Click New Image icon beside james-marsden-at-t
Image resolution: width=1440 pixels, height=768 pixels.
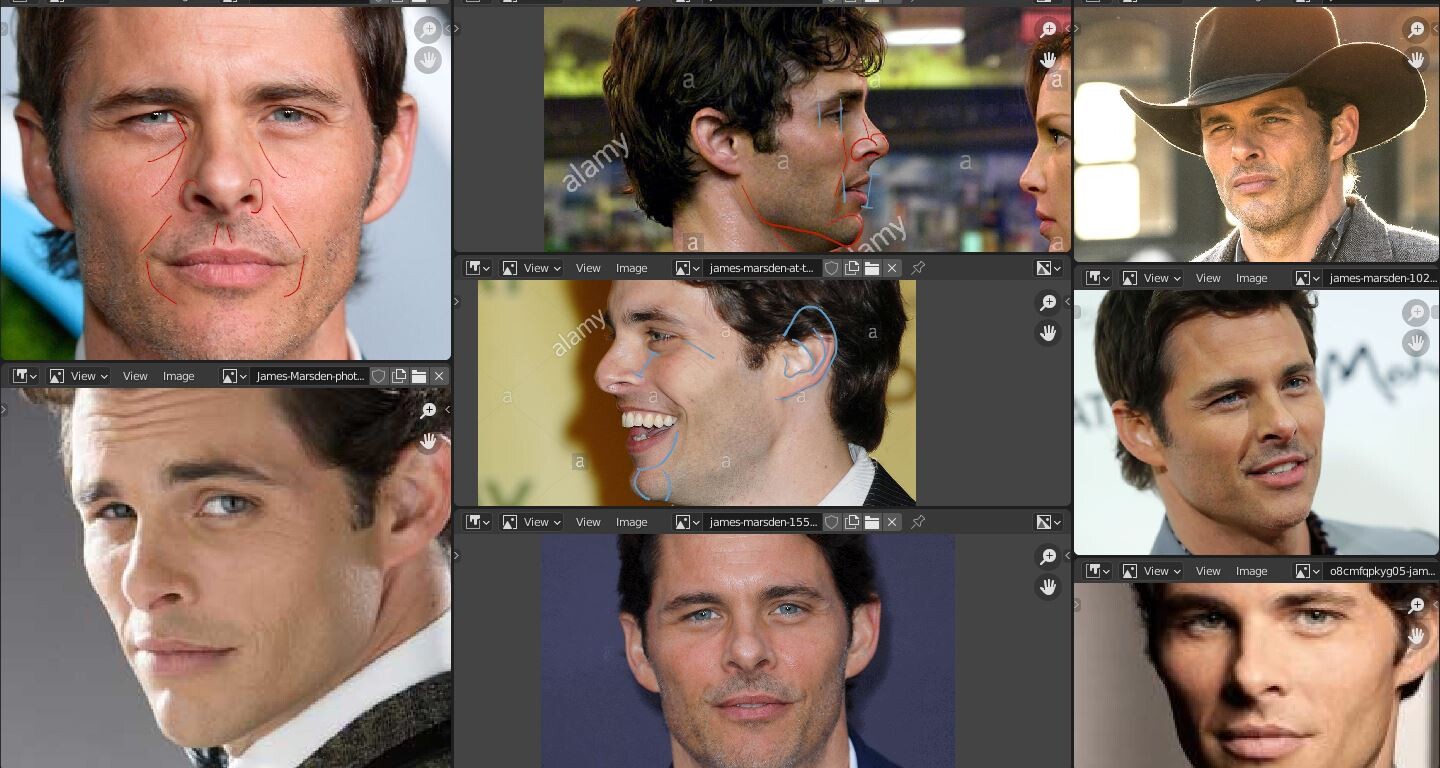[x=852, y=268]
